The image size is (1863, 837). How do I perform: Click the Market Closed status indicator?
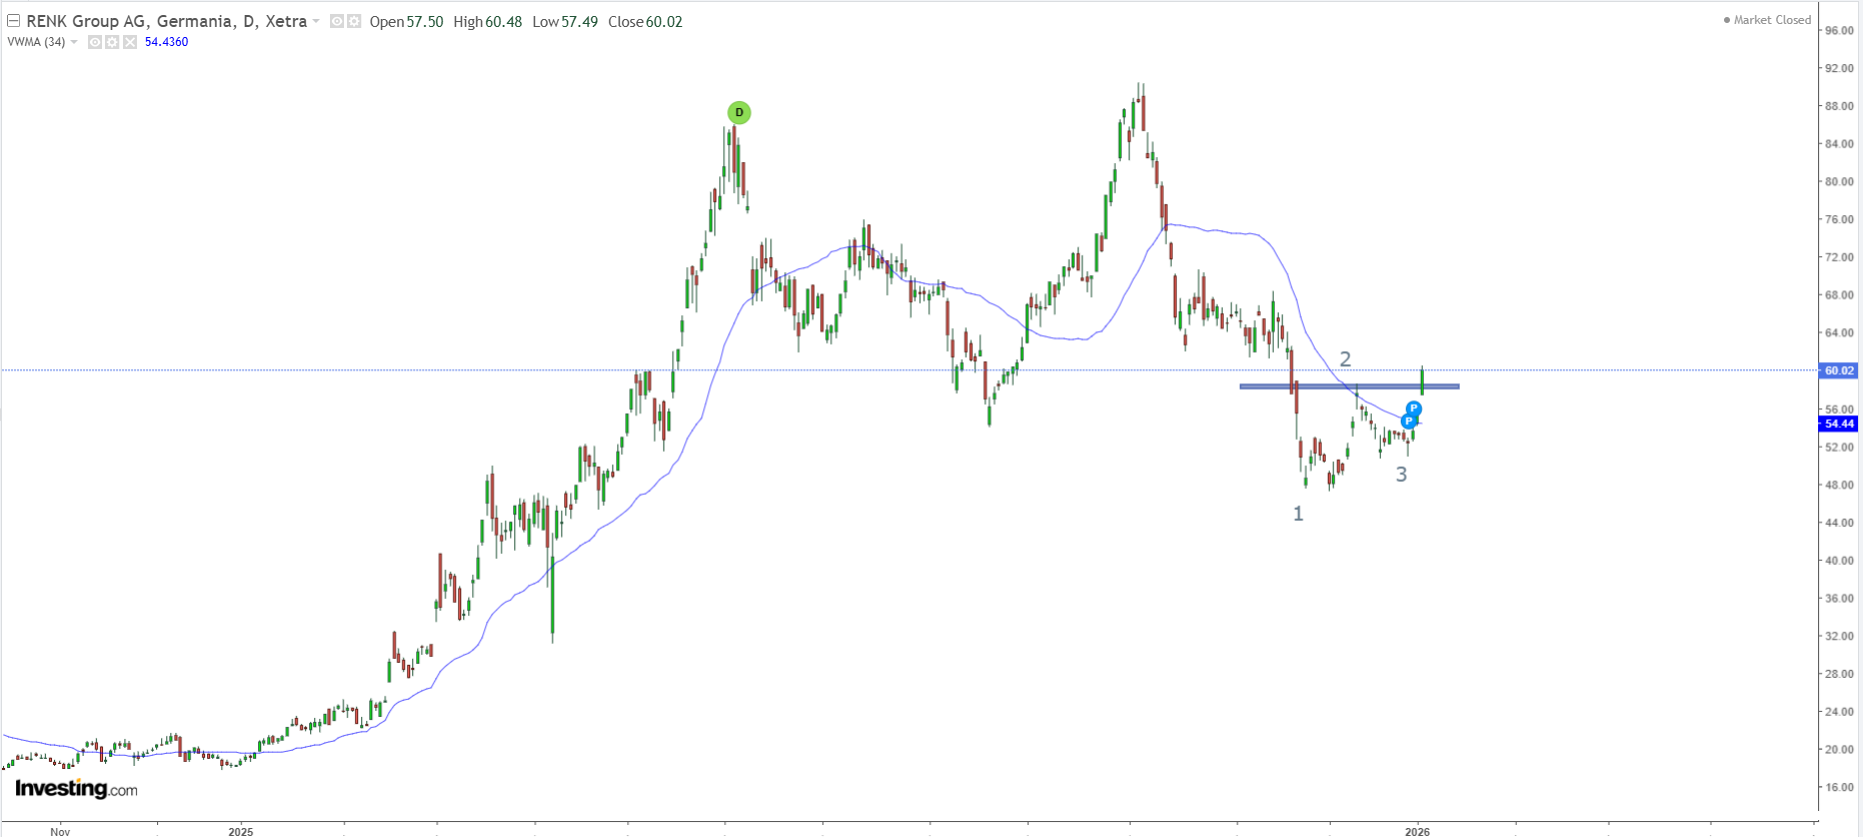pyautogui.click(x=1766, y=20)
